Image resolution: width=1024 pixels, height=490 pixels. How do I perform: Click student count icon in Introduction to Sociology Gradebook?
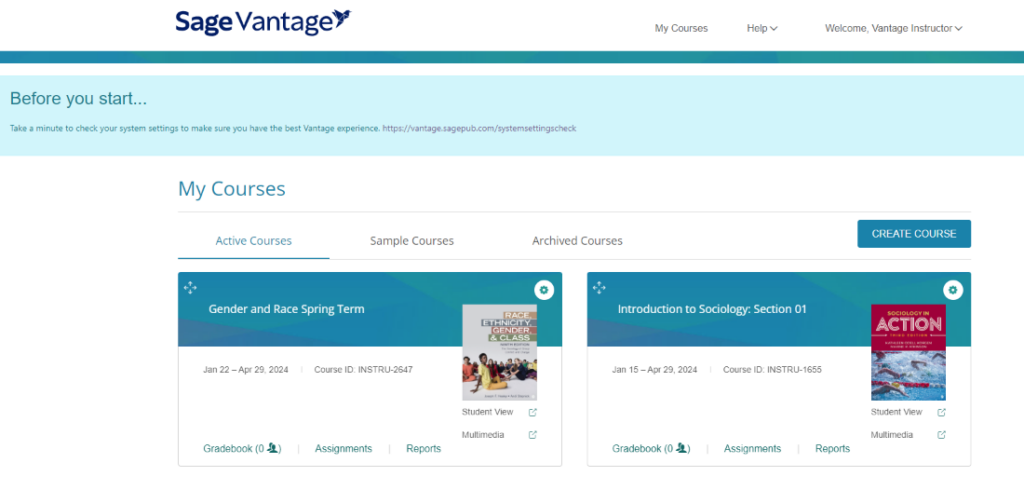681,448
